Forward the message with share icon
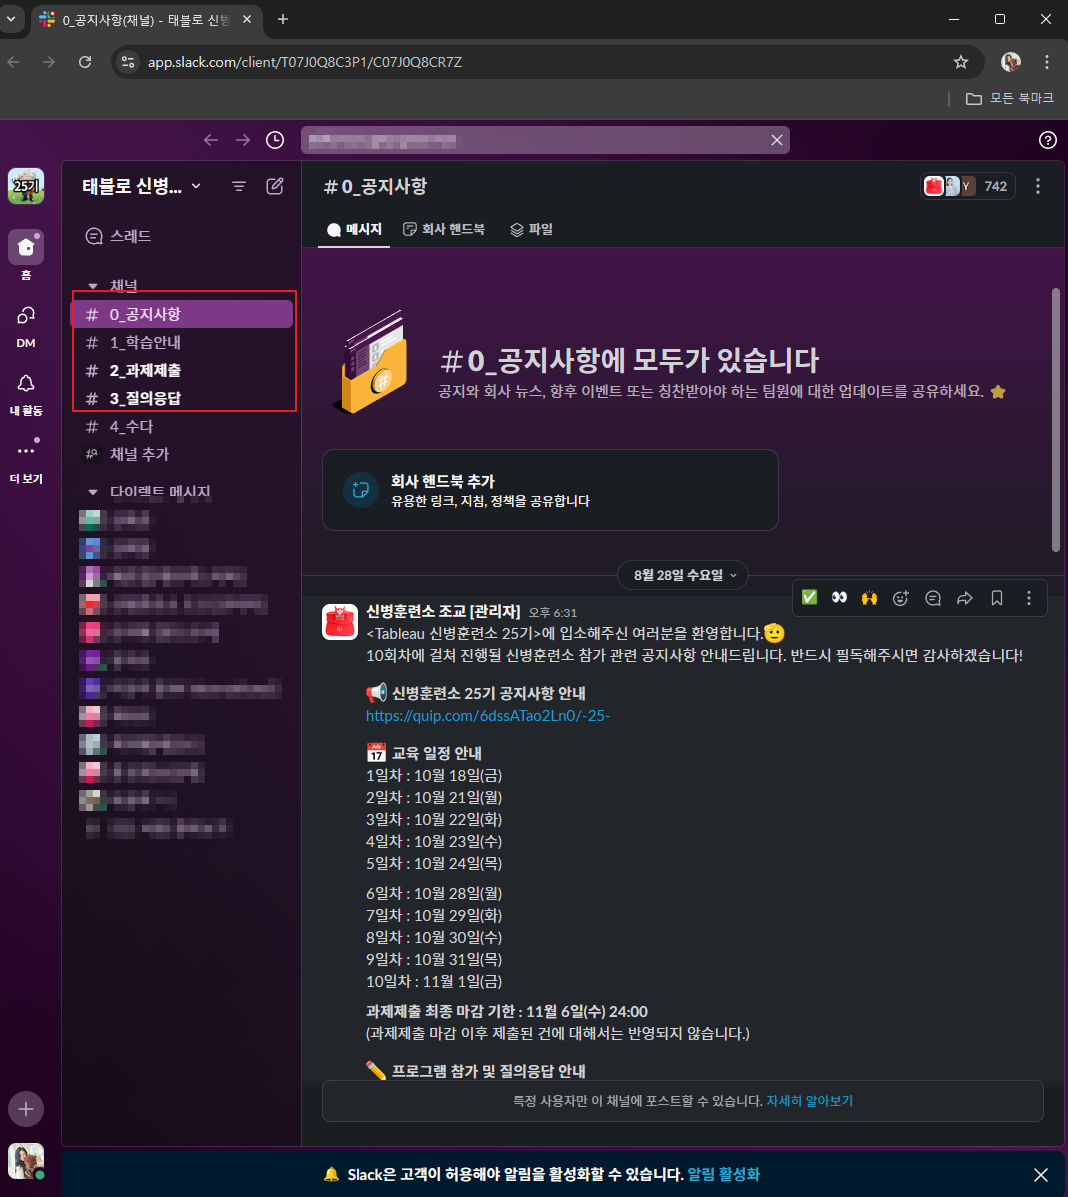Viewport: 1068px width, 1197px height. tap(965, 598)
